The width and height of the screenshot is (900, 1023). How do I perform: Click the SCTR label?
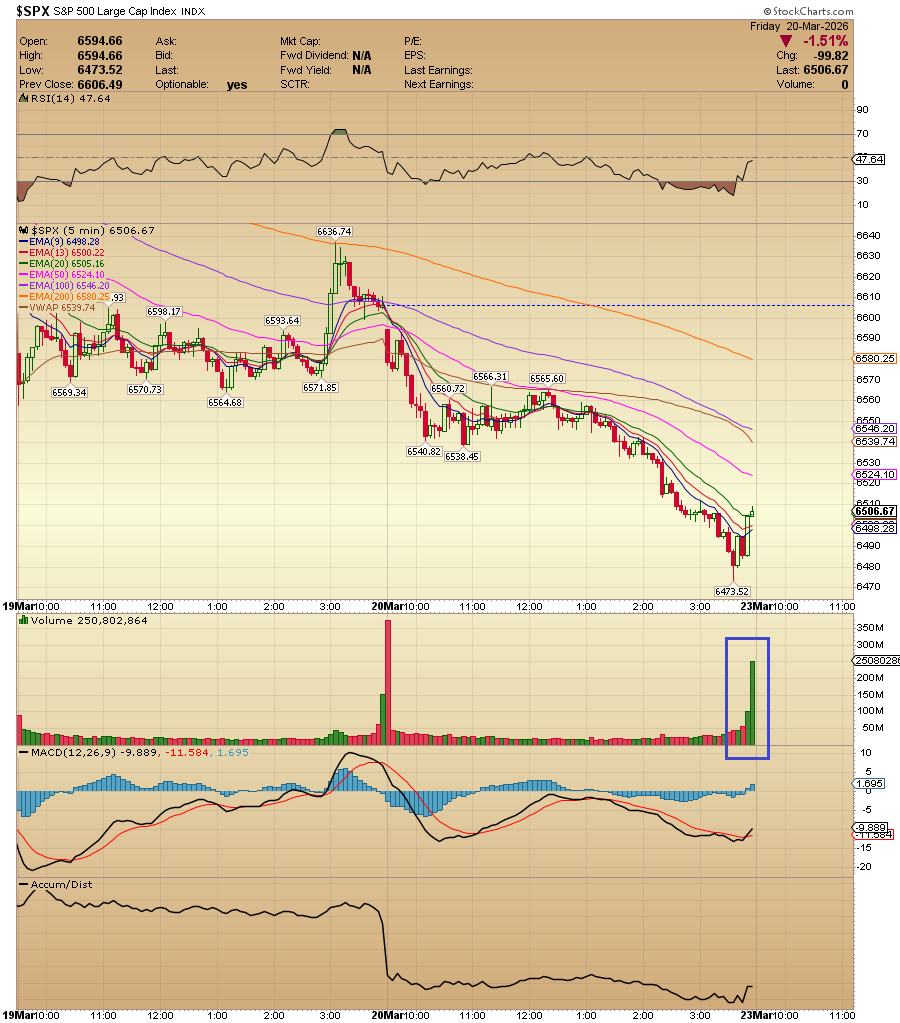295,84
